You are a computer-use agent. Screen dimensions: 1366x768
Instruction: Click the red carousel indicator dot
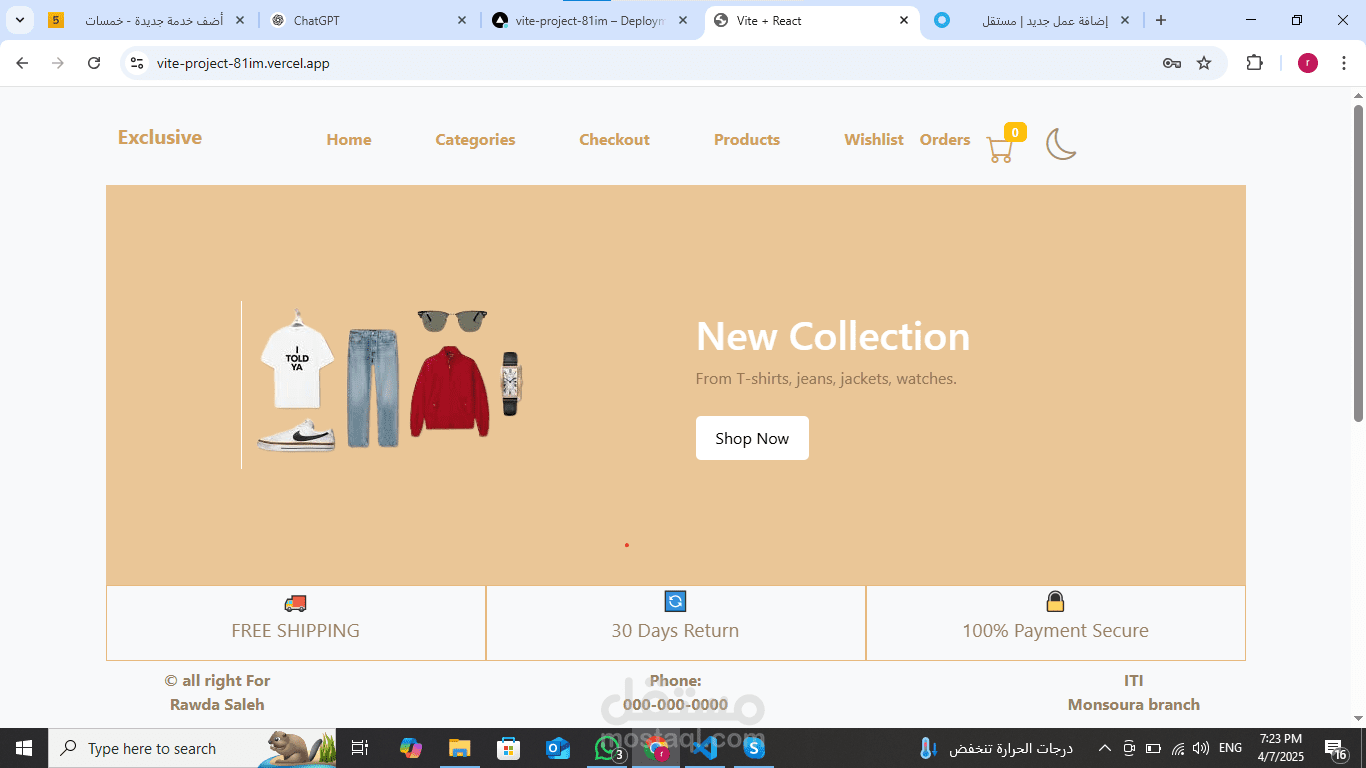627,545
